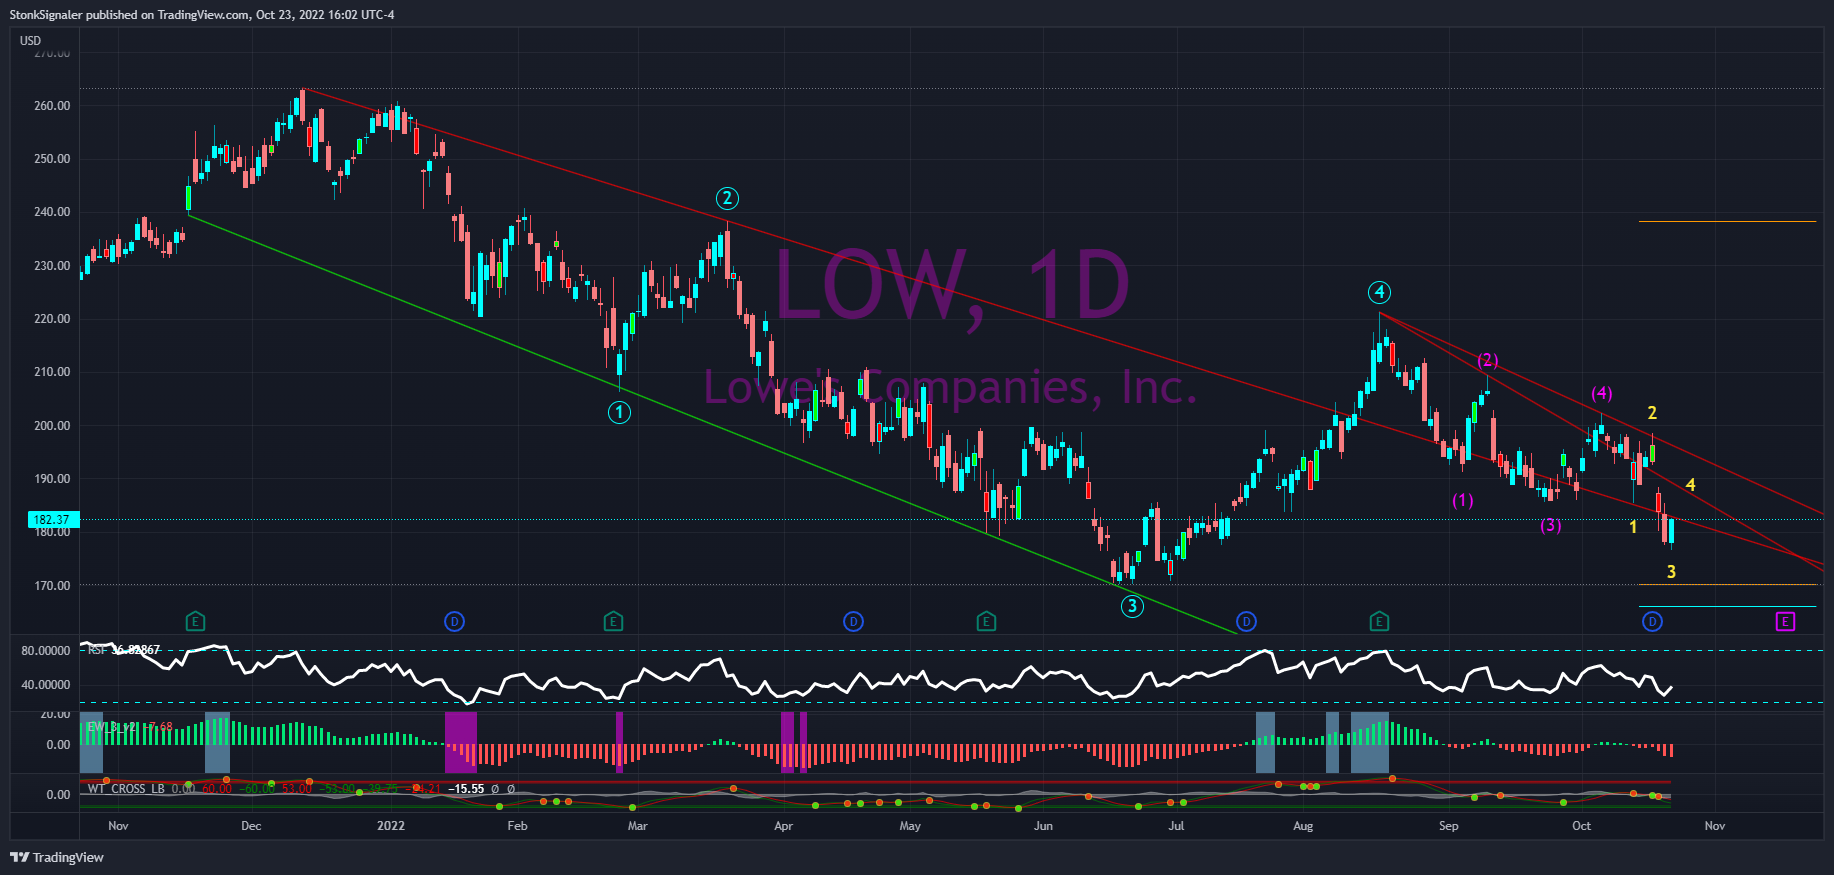Screen dimensions: 1834x875
Task: Click the USD currency label
Action: 31,41
